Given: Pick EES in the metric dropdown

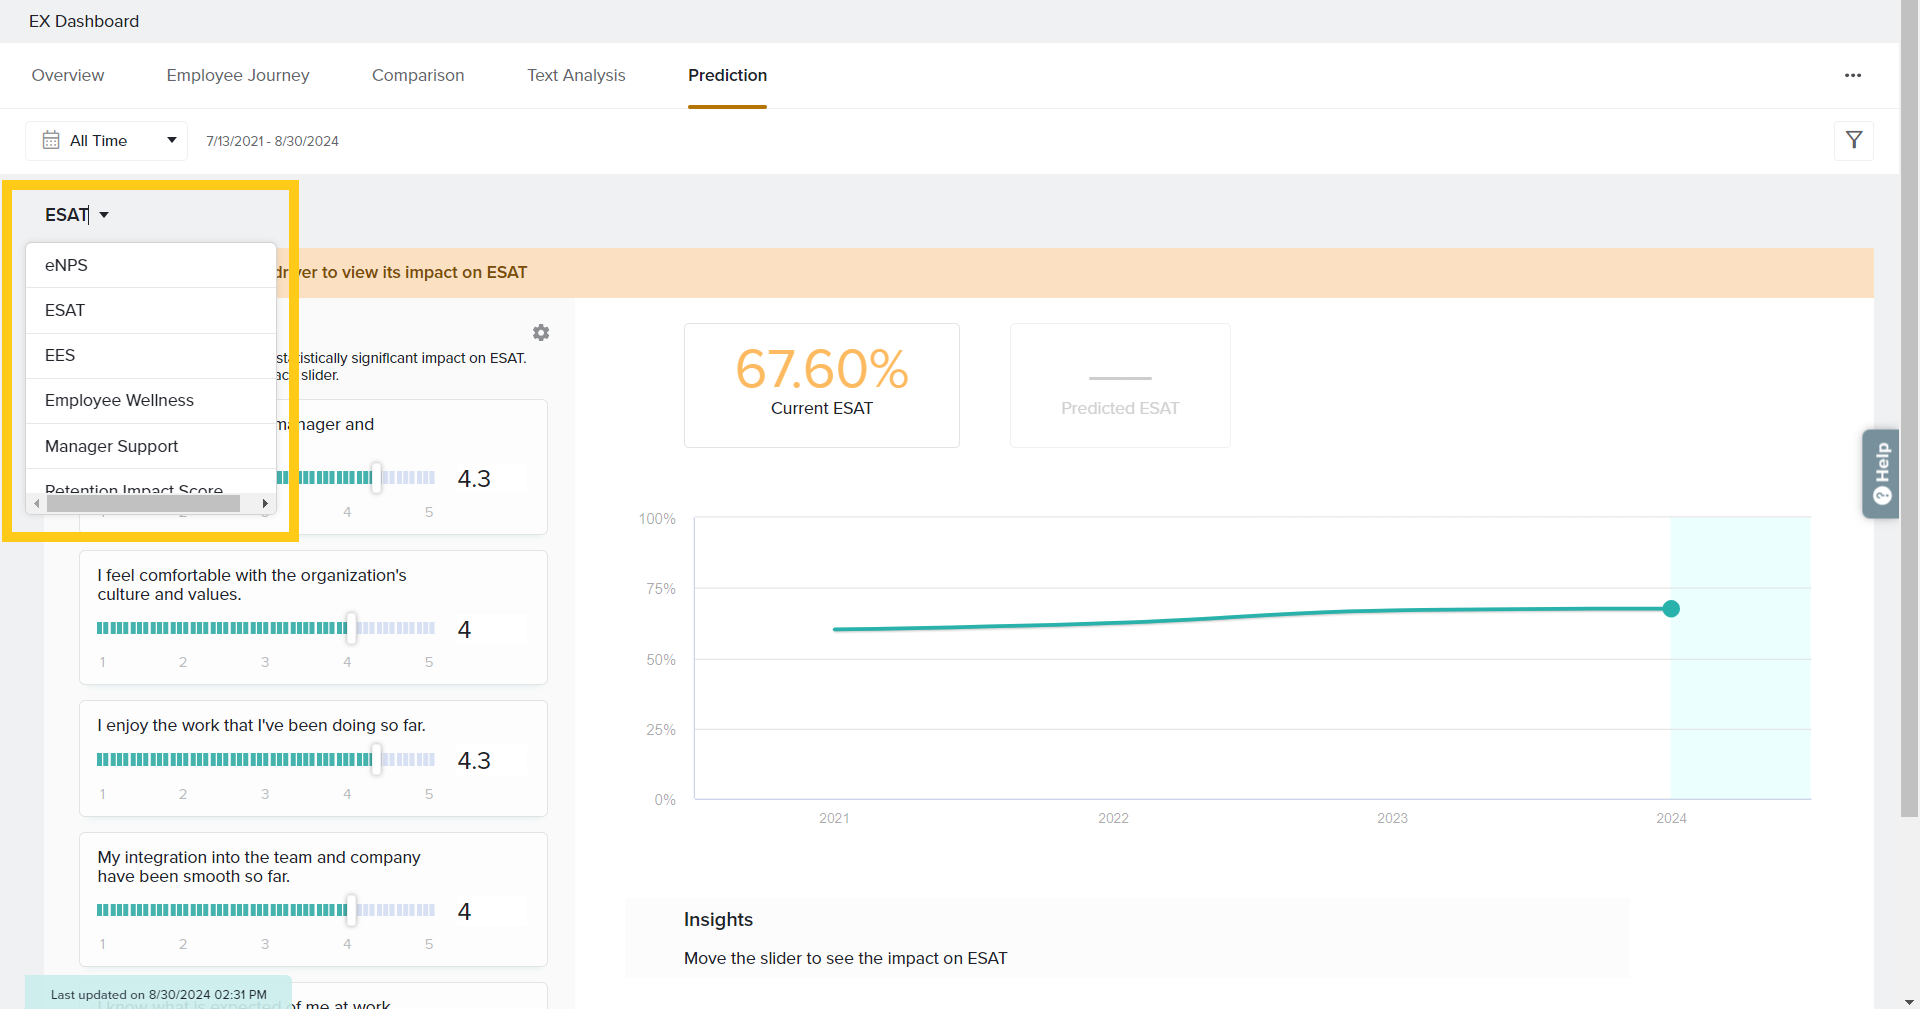Looking at the screenshot, I should click(x=60, y=355).
